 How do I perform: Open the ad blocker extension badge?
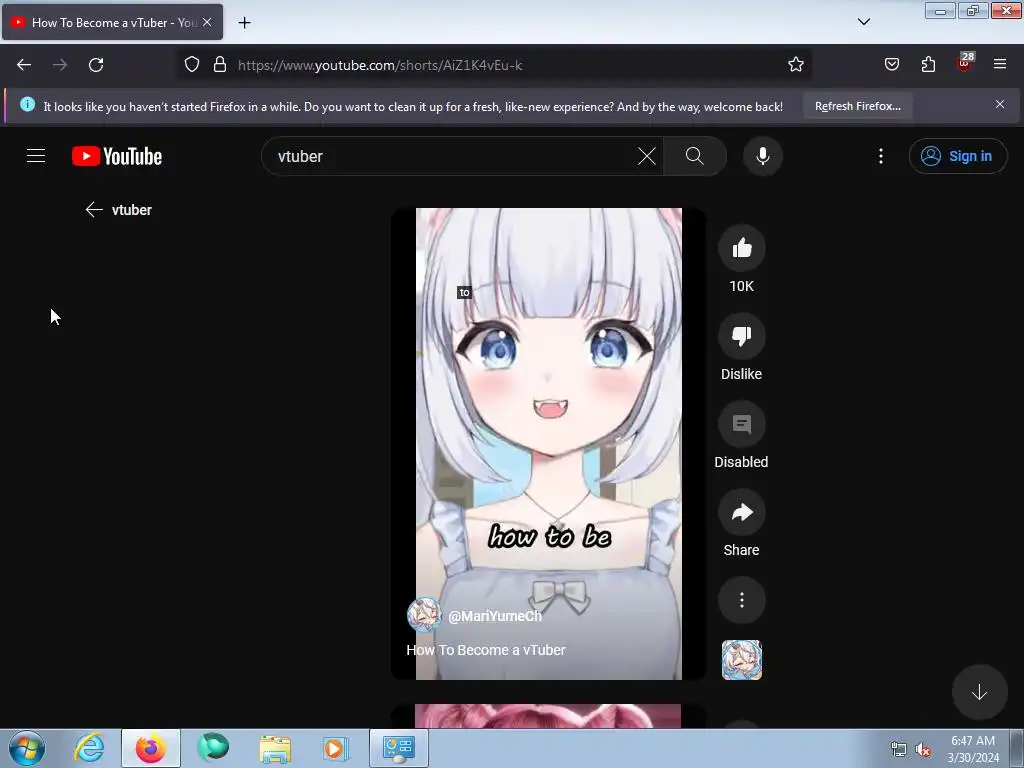(965, 63)
